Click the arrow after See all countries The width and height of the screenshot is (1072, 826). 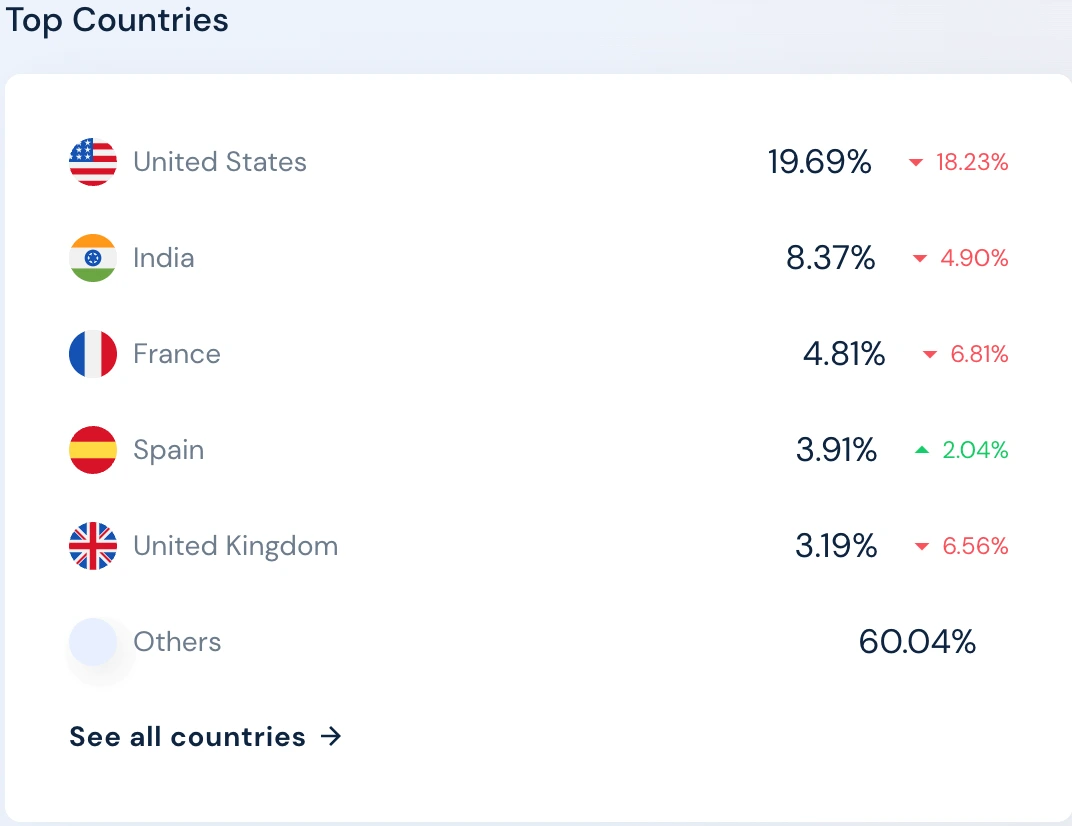click(331, 737)
